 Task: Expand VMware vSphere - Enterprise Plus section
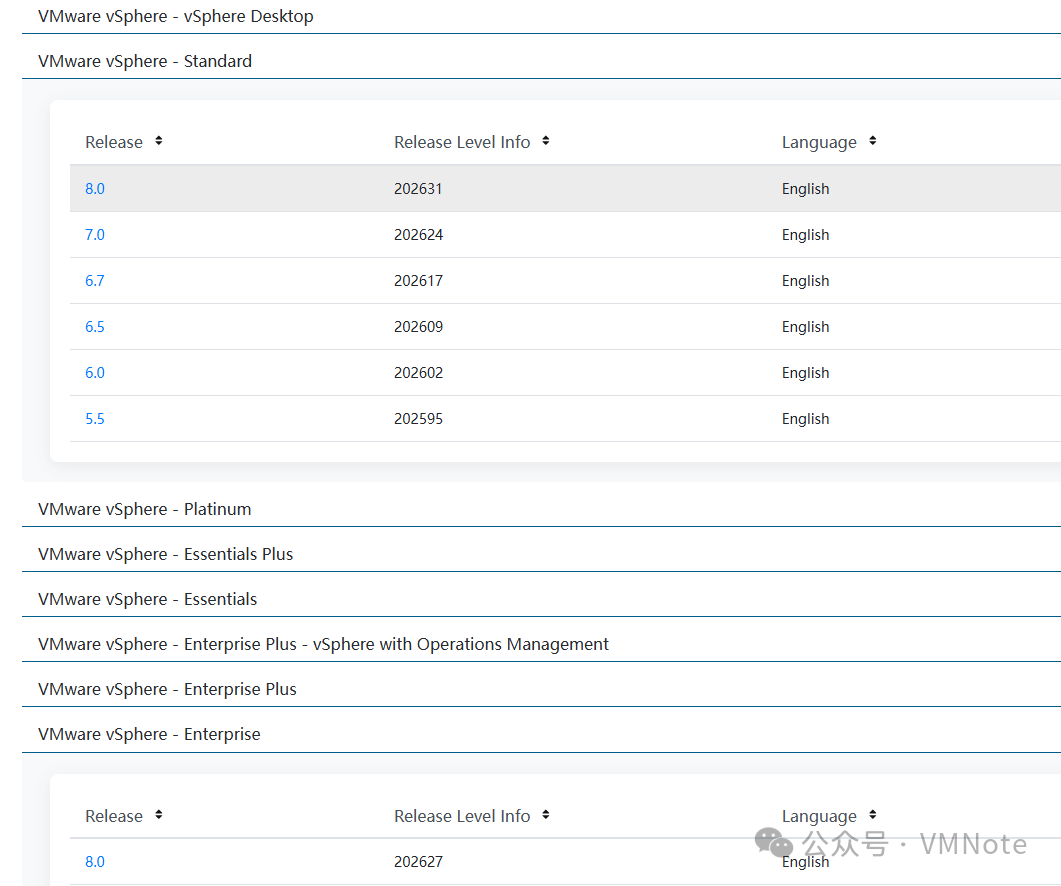point(167,689)
